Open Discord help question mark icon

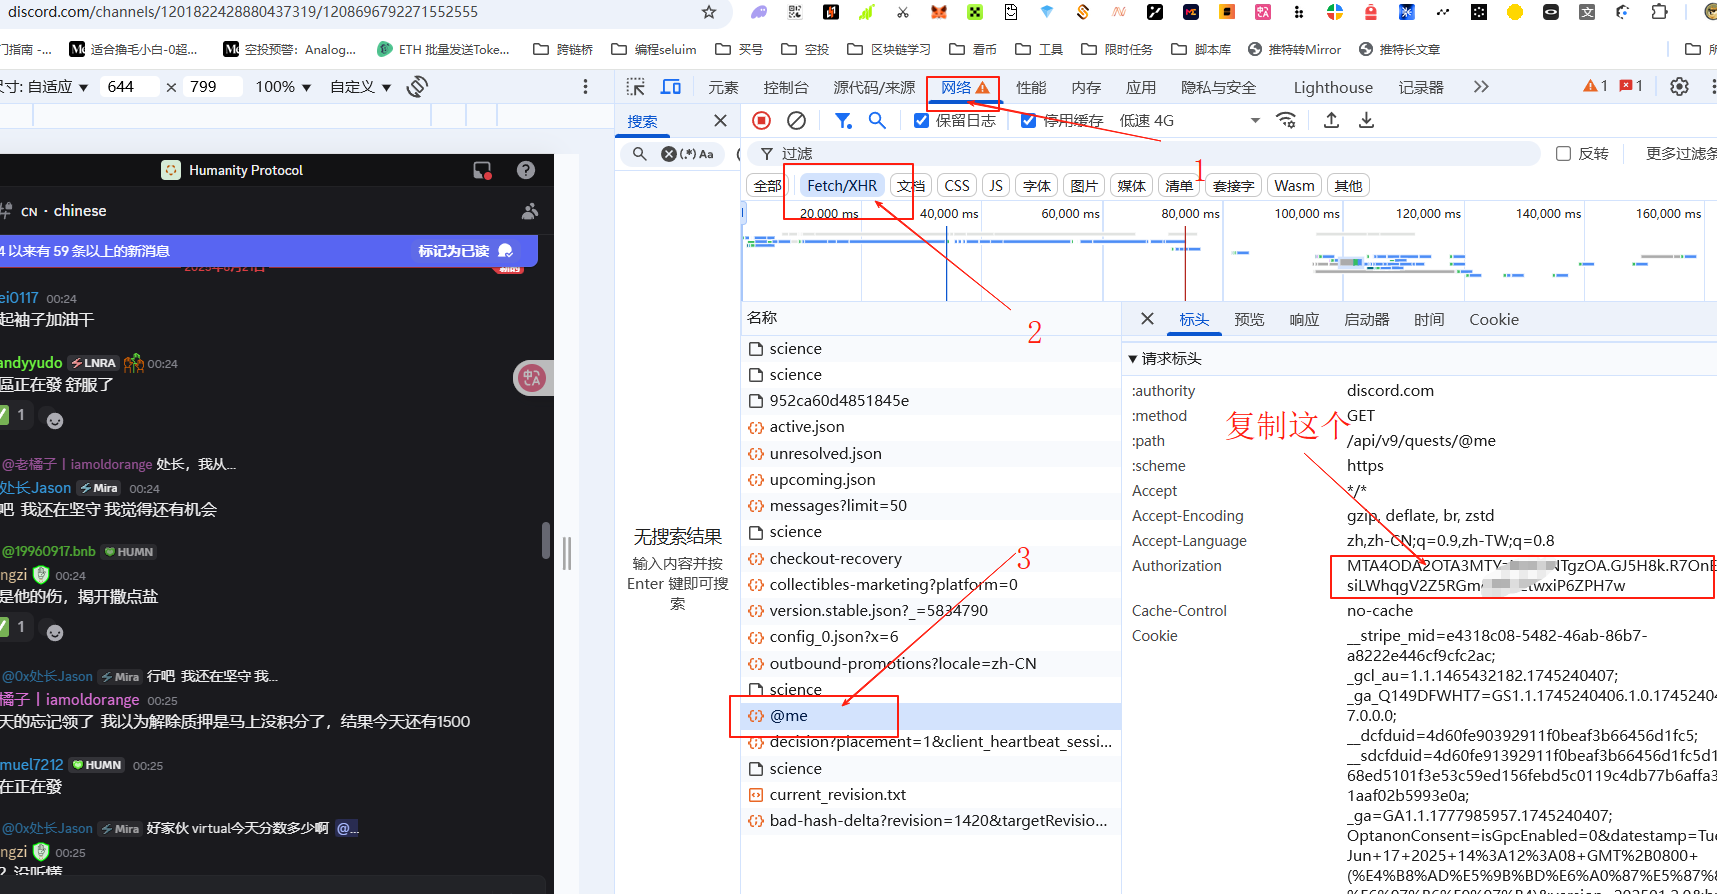[x=525, y=170]
